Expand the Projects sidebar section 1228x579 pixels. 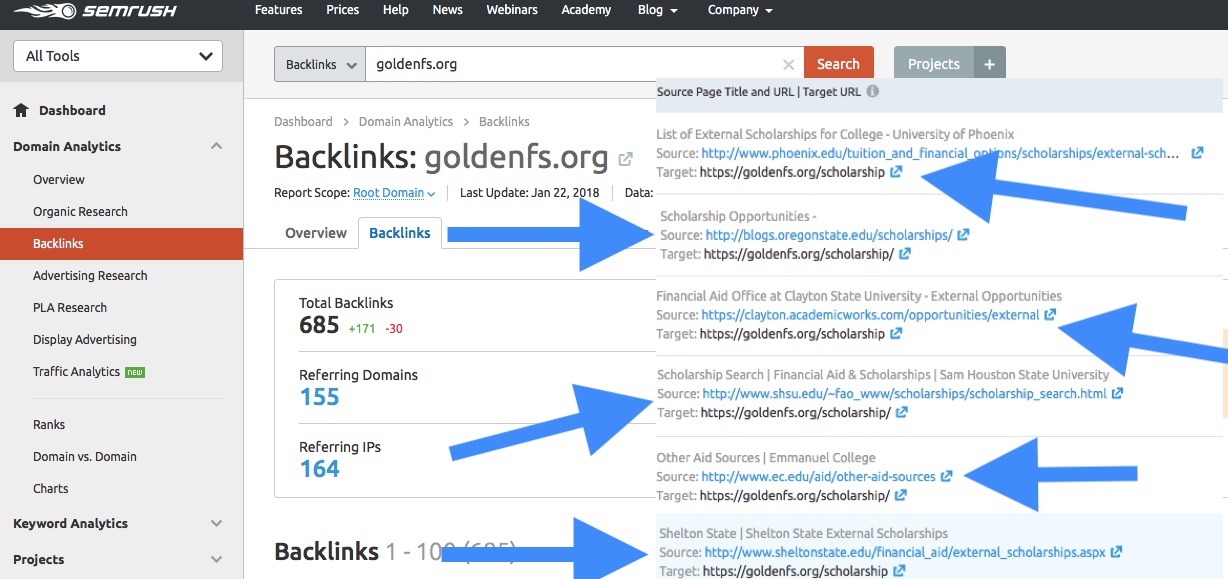tap(217, 560)
